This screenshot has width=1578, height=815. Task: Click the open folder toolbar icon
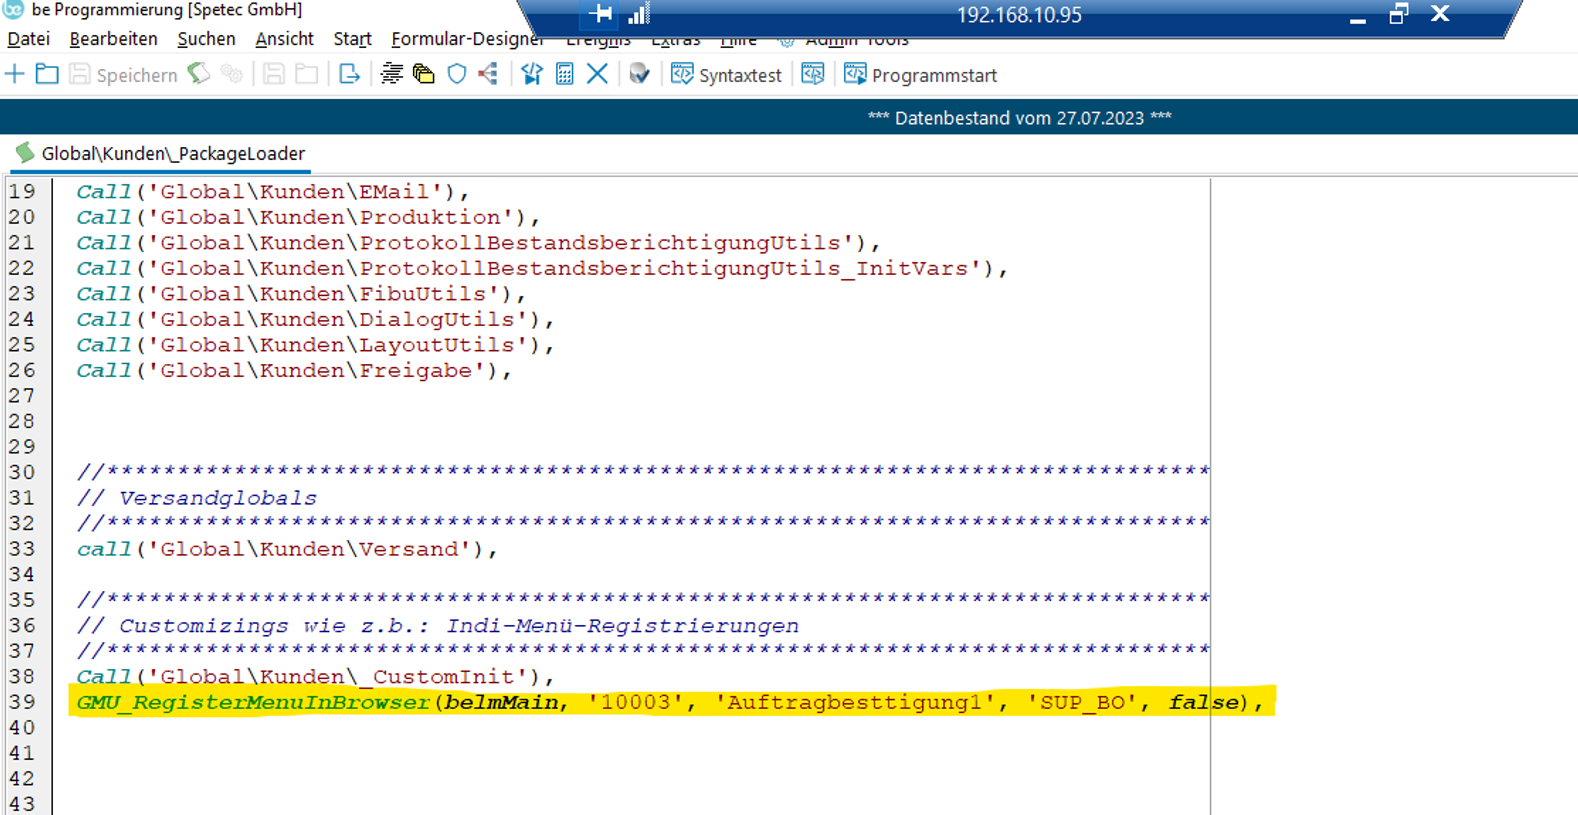tap(47, 74)
